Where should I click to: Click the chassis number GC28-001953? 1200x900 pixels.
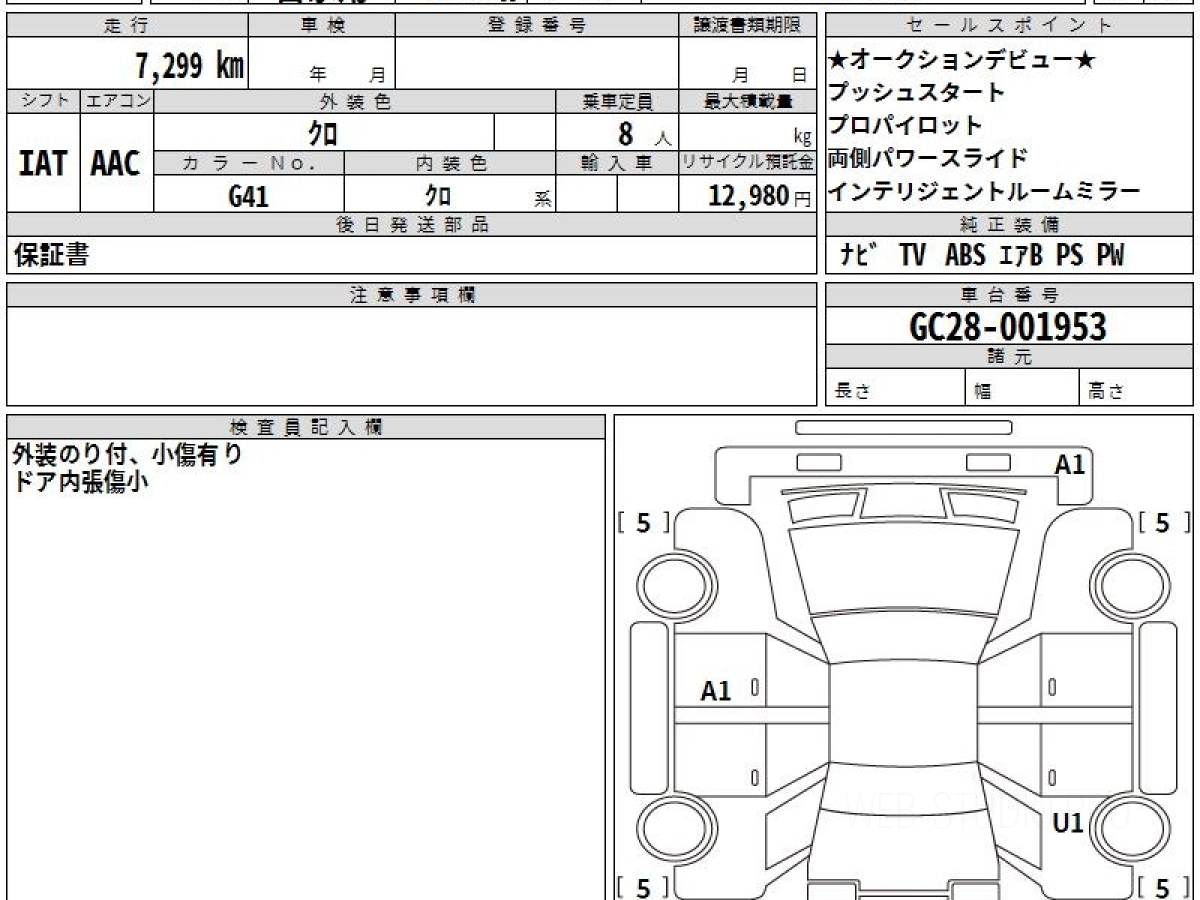pyautogui.click(x=1008, y=326)
